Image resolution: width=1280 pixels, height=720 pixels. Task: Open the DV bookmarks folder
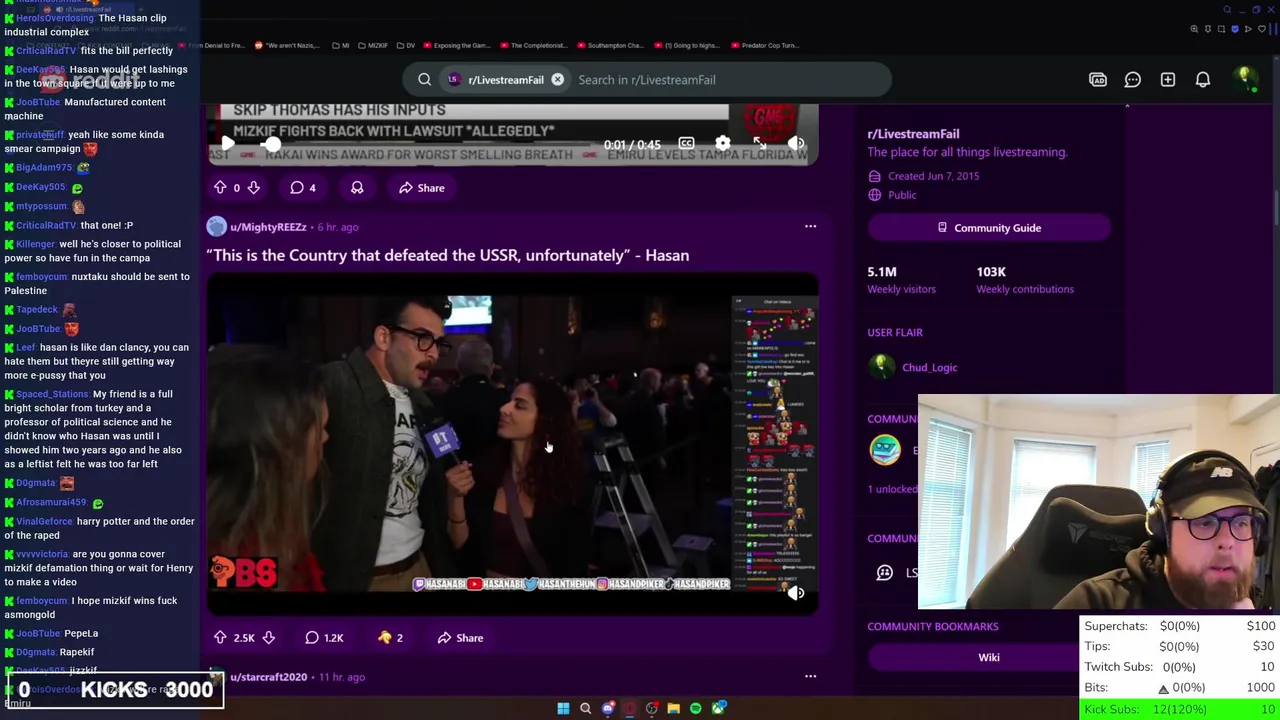point(405,45)
